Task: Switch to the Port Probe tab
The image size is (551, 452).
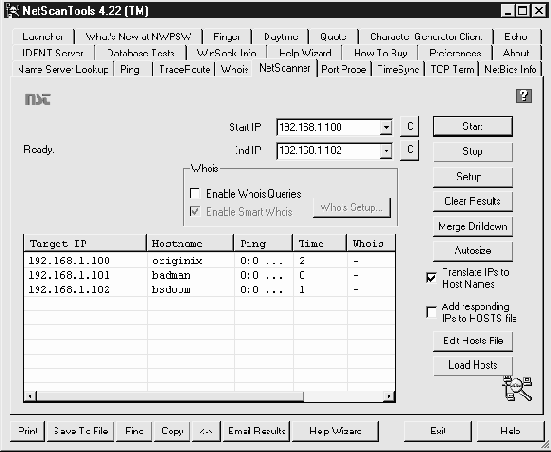Action: [x=344, y=69]
